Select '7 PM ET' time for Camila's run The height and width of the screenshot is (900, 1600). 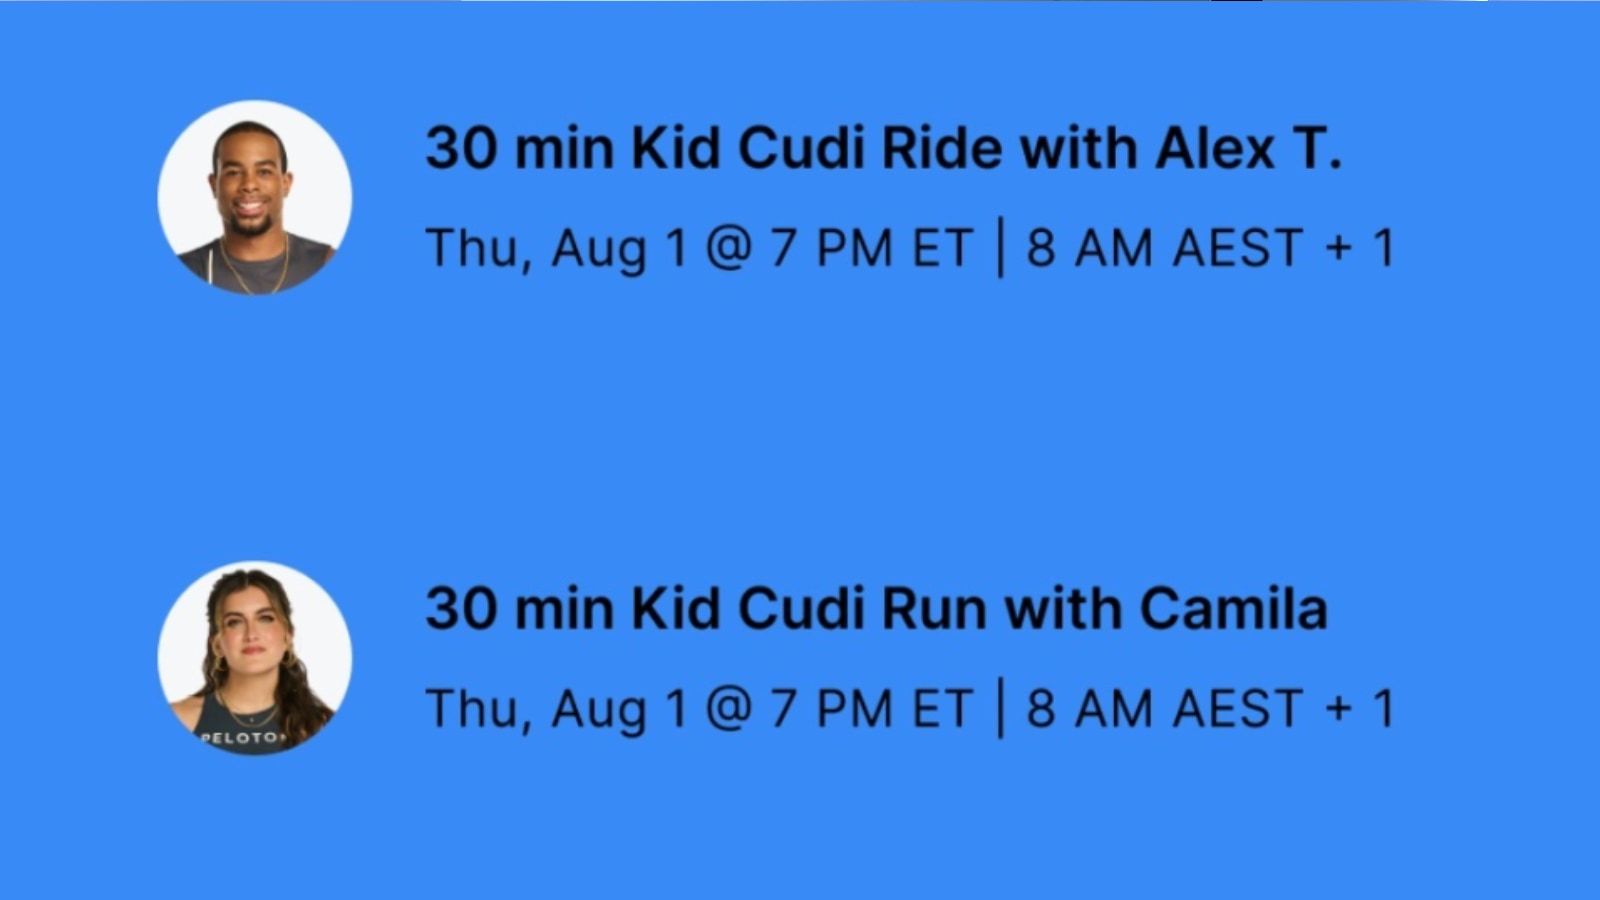point(870,708)
